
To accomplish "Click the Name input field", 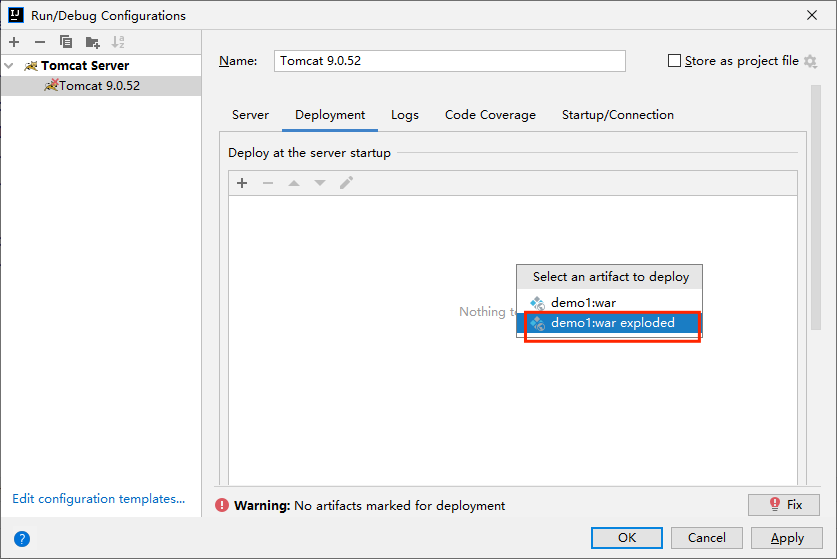I will click(x=449, y=61).
